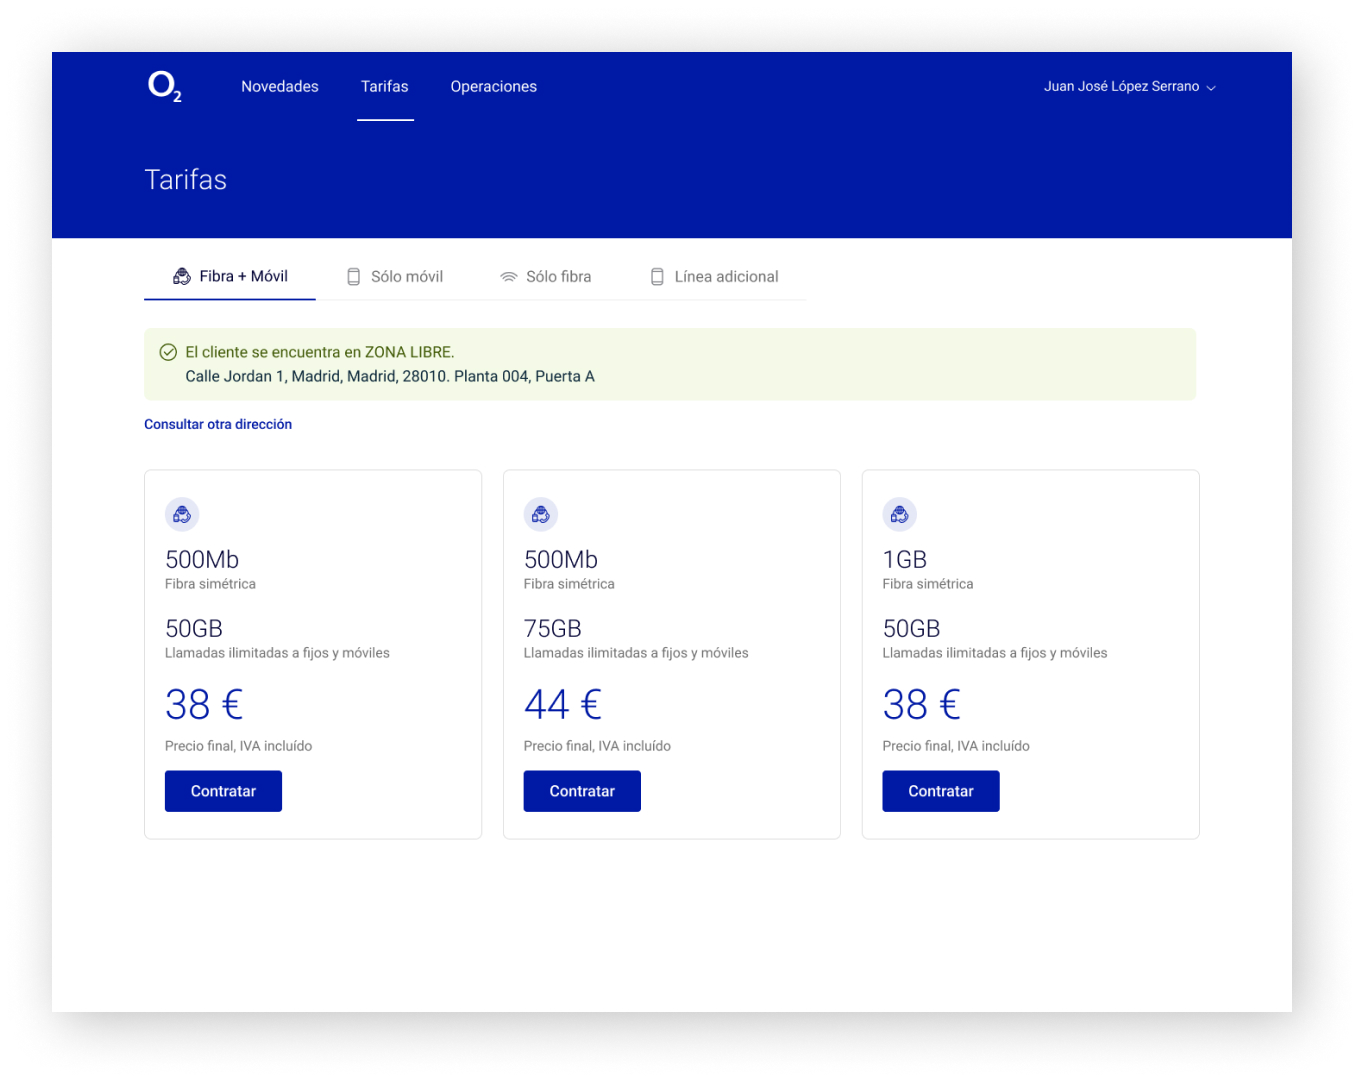Go to the Tarifas navigation item
The image size is (1360, 1080).
pyautogui.click(x=385, y=87)
